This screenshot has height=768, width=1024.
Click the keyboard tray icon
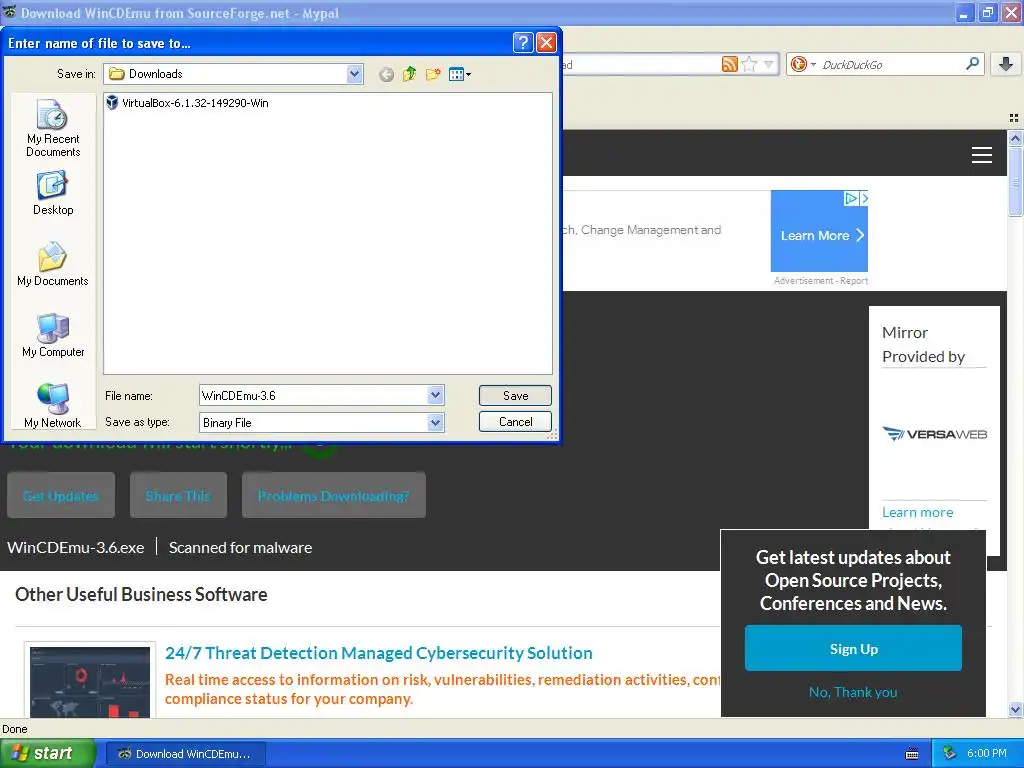[912, 754]
